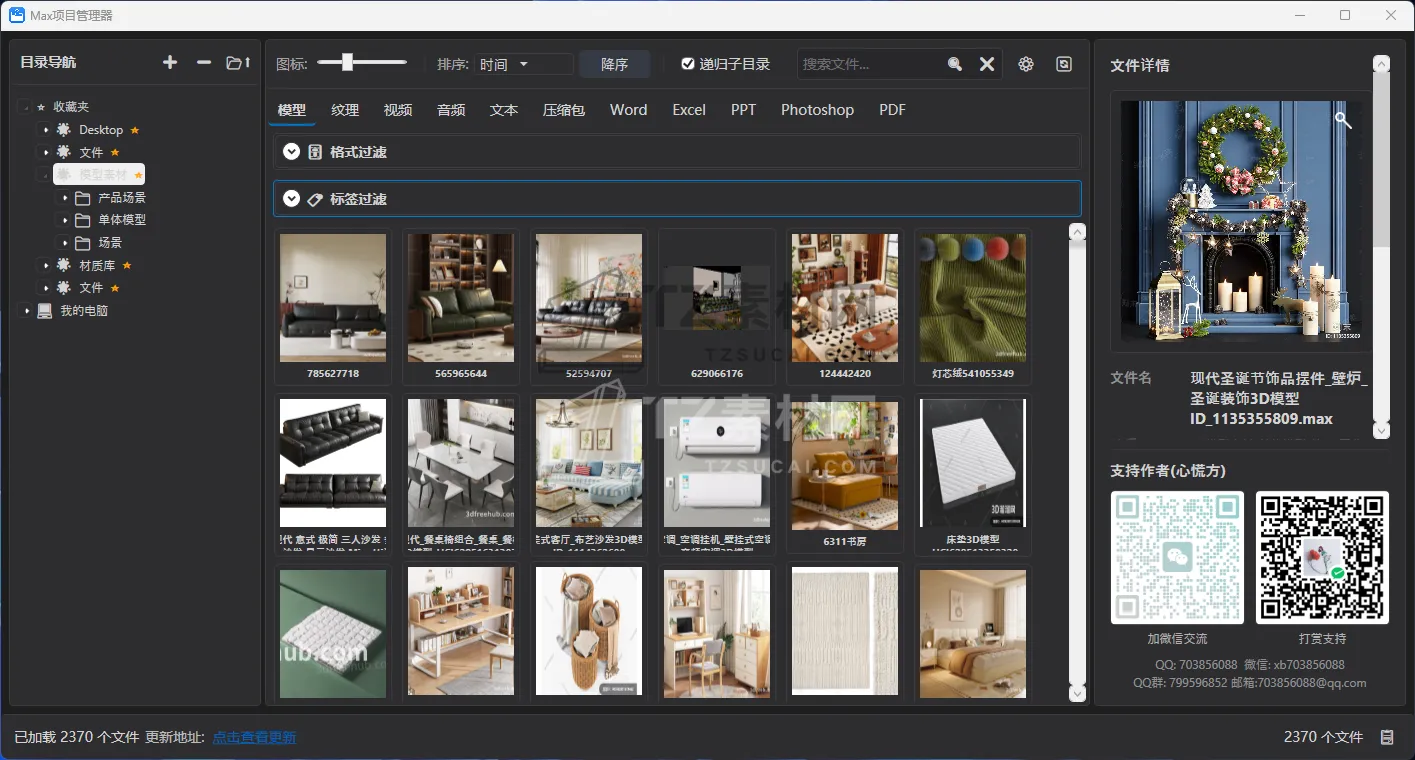This screenshot has height=760, width=1415.
Task: Click the plus icon in directory navigation
Action: coord(170,63)
